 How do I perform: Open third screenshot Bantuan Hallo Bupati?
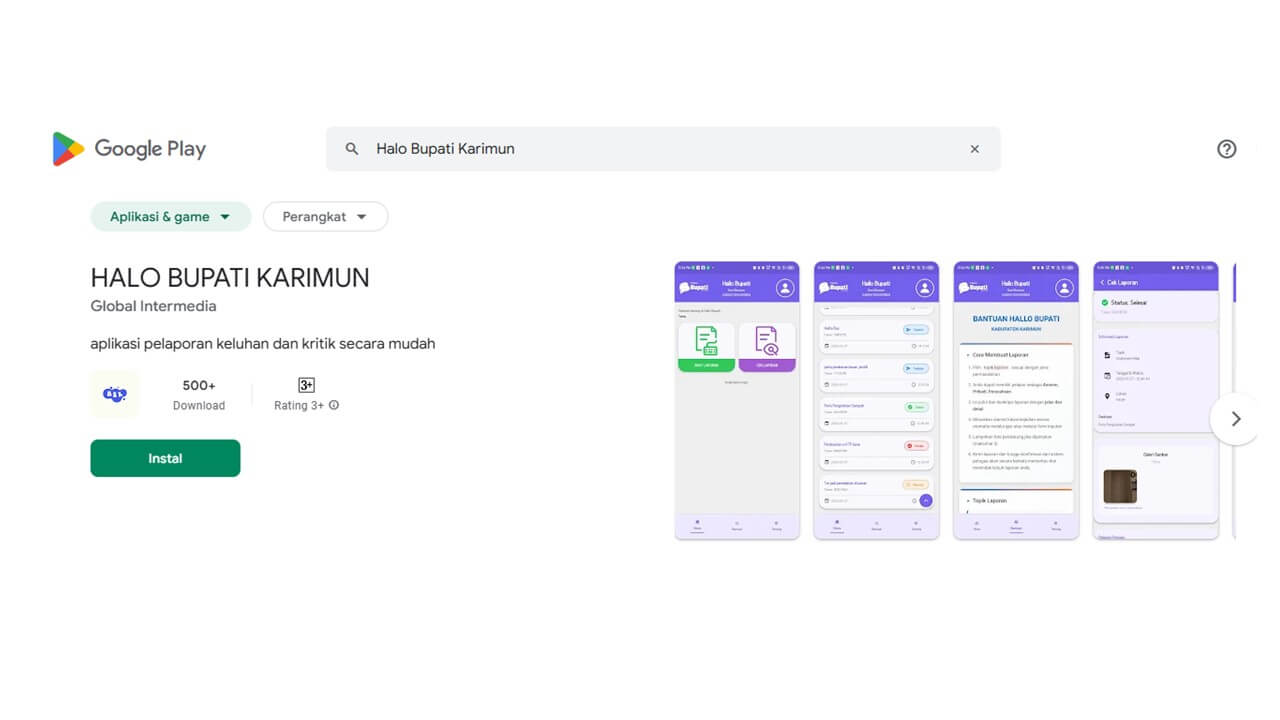(x=1016, y=400)
